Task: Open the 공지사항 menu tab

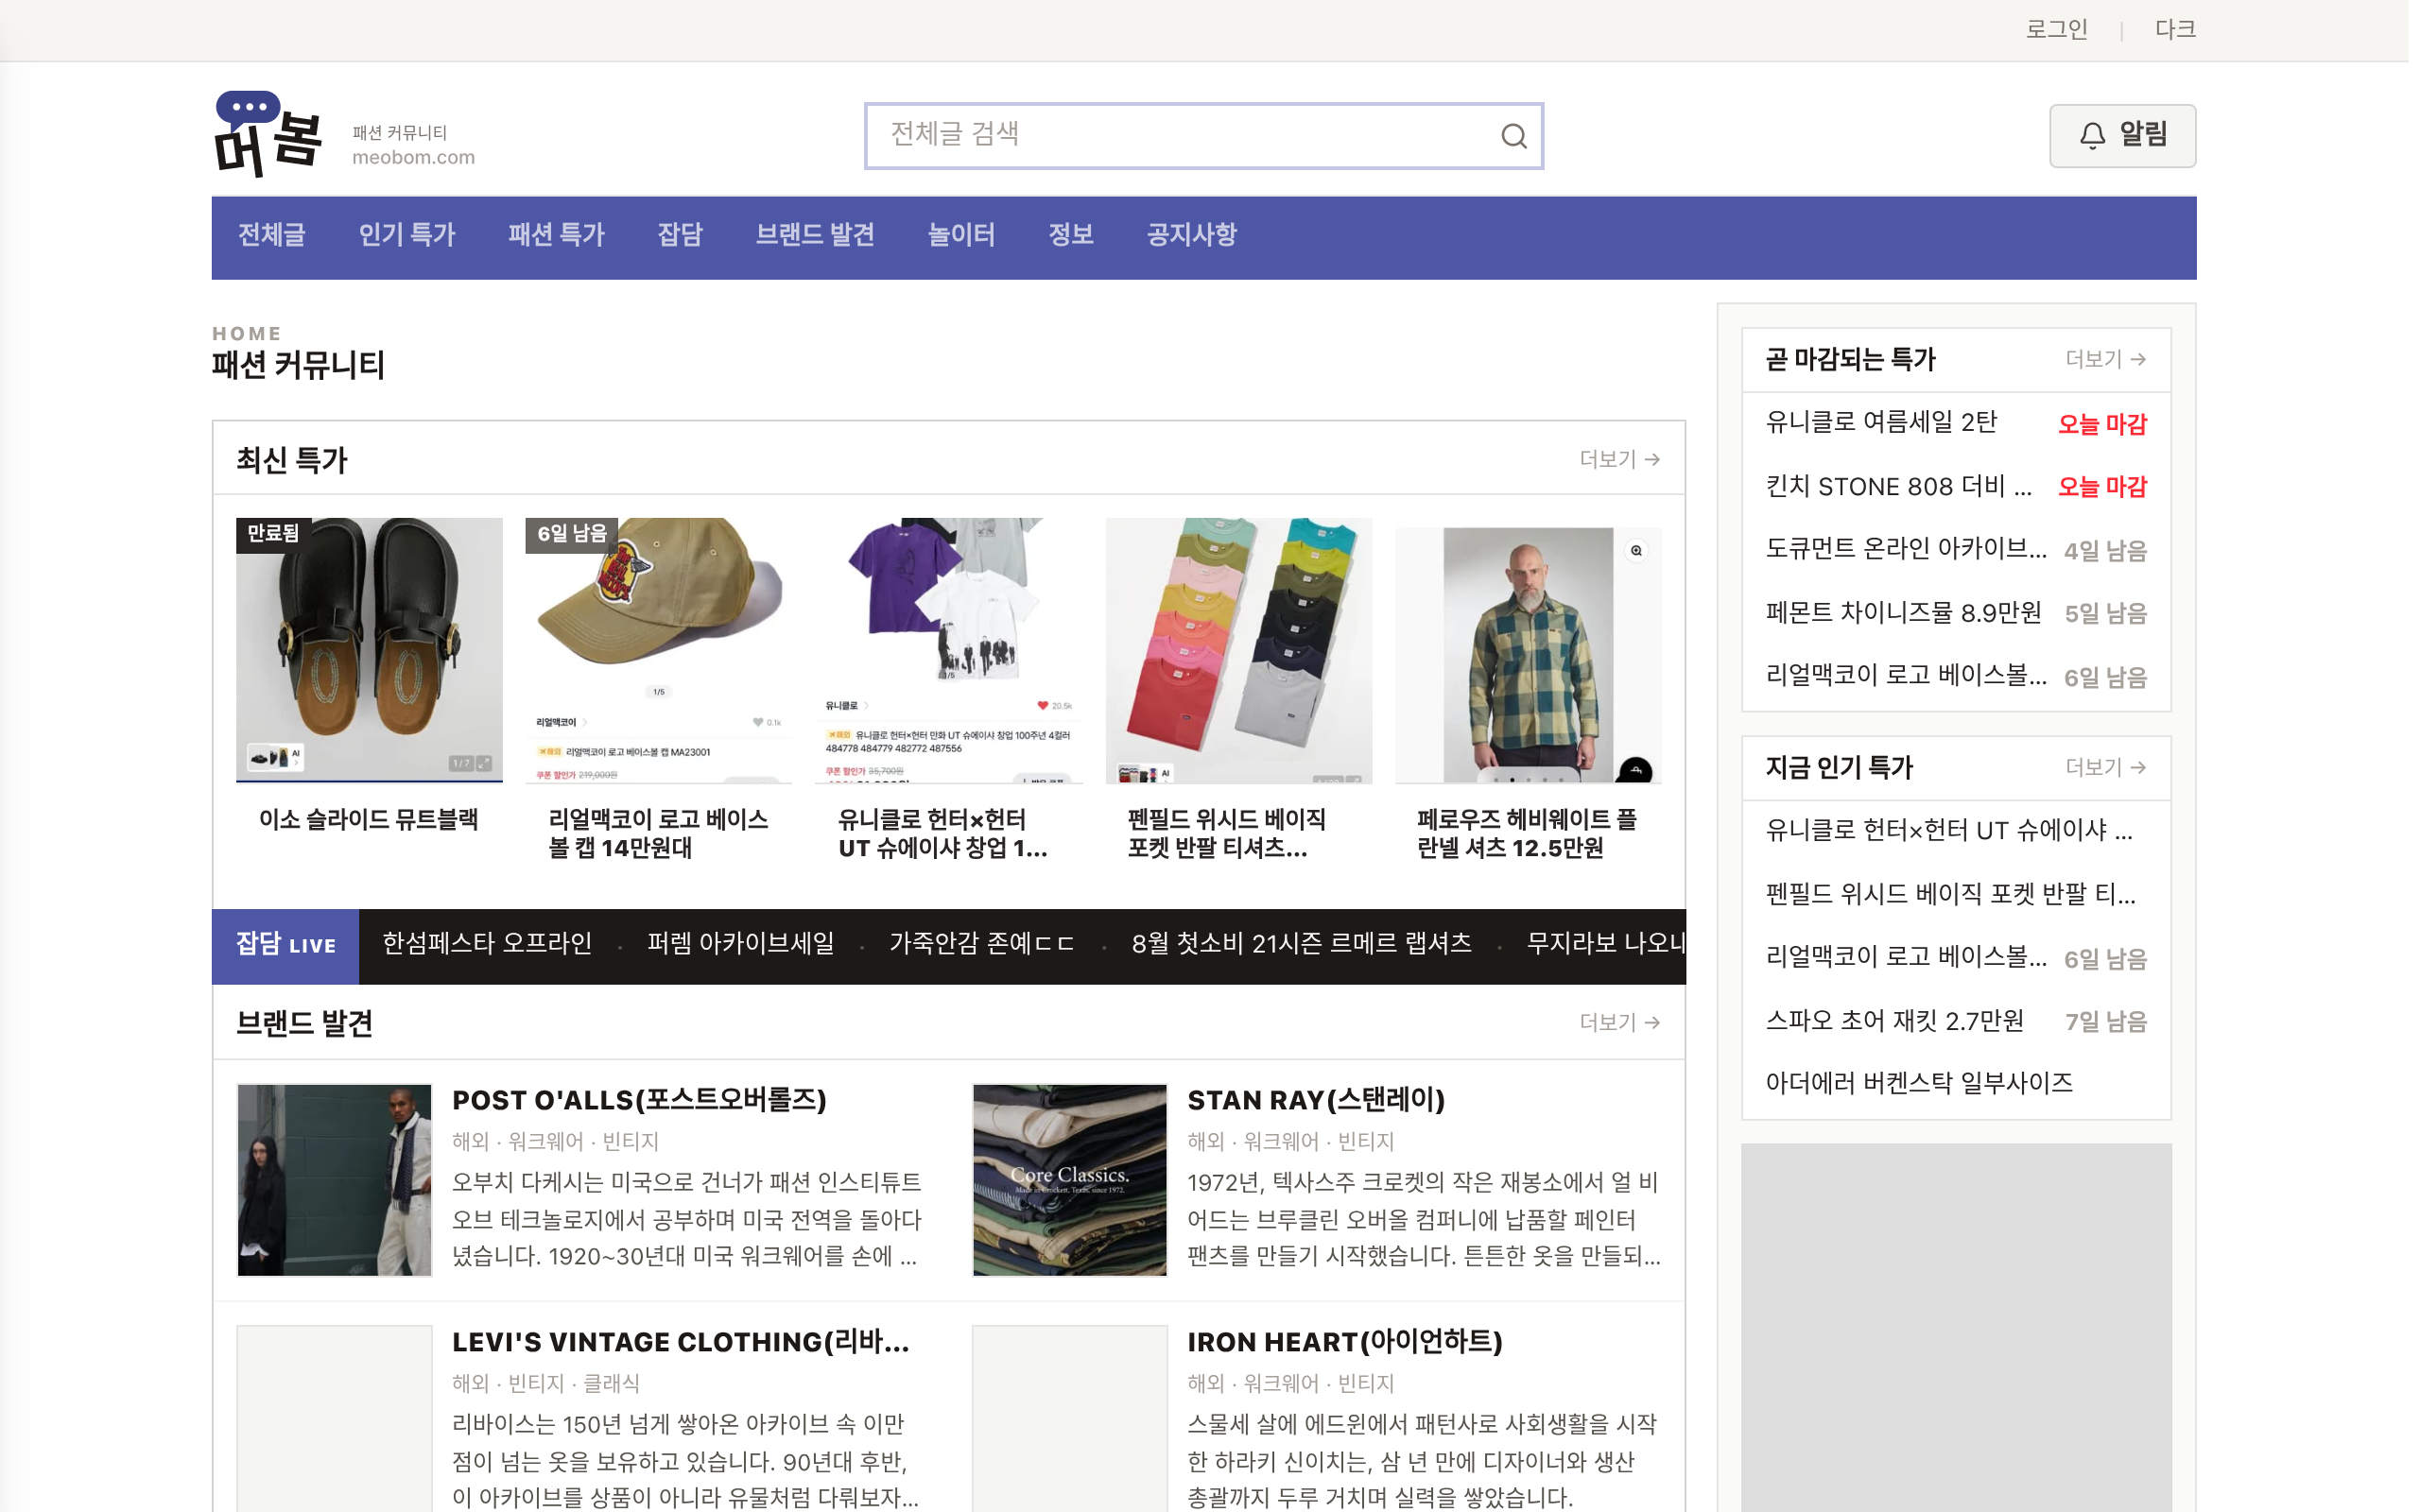Action: click(1196, 236)
